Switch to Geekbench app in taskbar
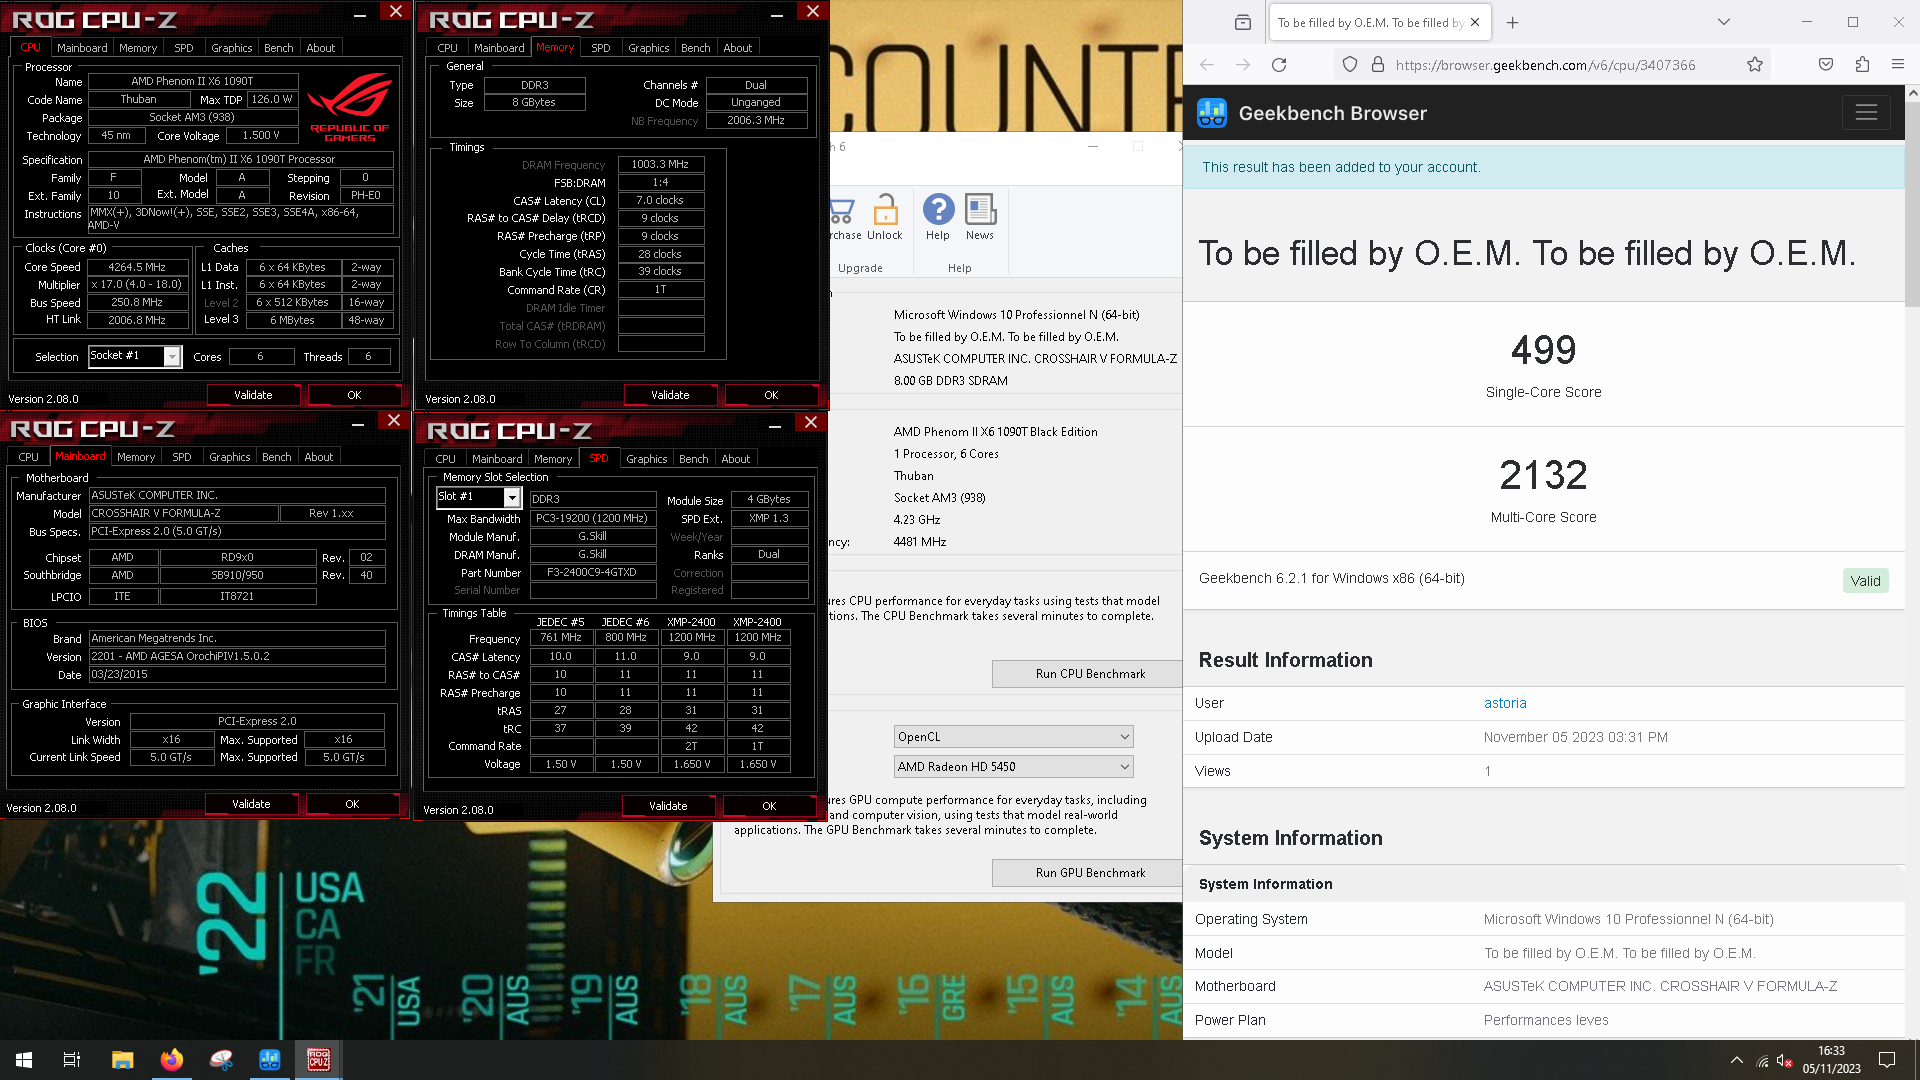 click(270, 1060)
